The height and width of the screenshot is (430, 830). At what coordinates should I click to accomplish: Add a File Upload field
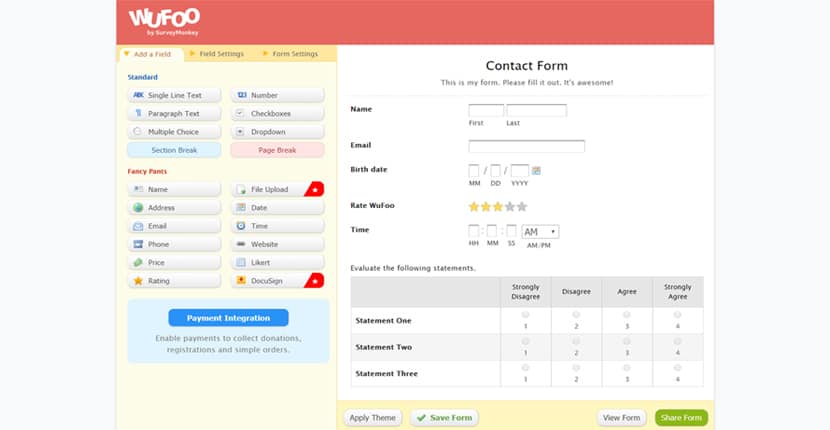point(277,189)
